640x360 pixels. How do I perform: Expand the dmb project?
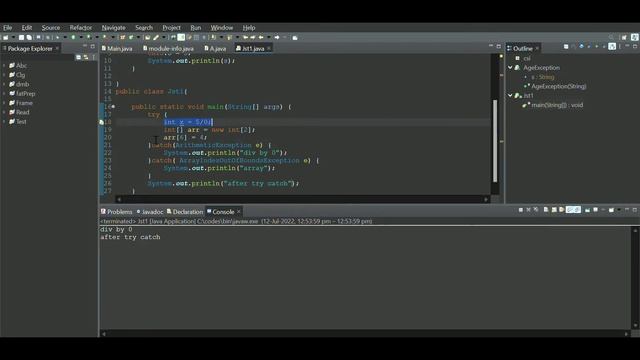[4, 84]
